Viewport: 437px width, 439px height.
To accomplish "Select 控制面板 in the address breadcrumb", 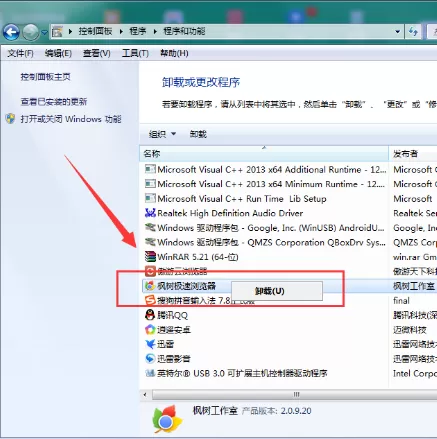I will pos(95,31).
